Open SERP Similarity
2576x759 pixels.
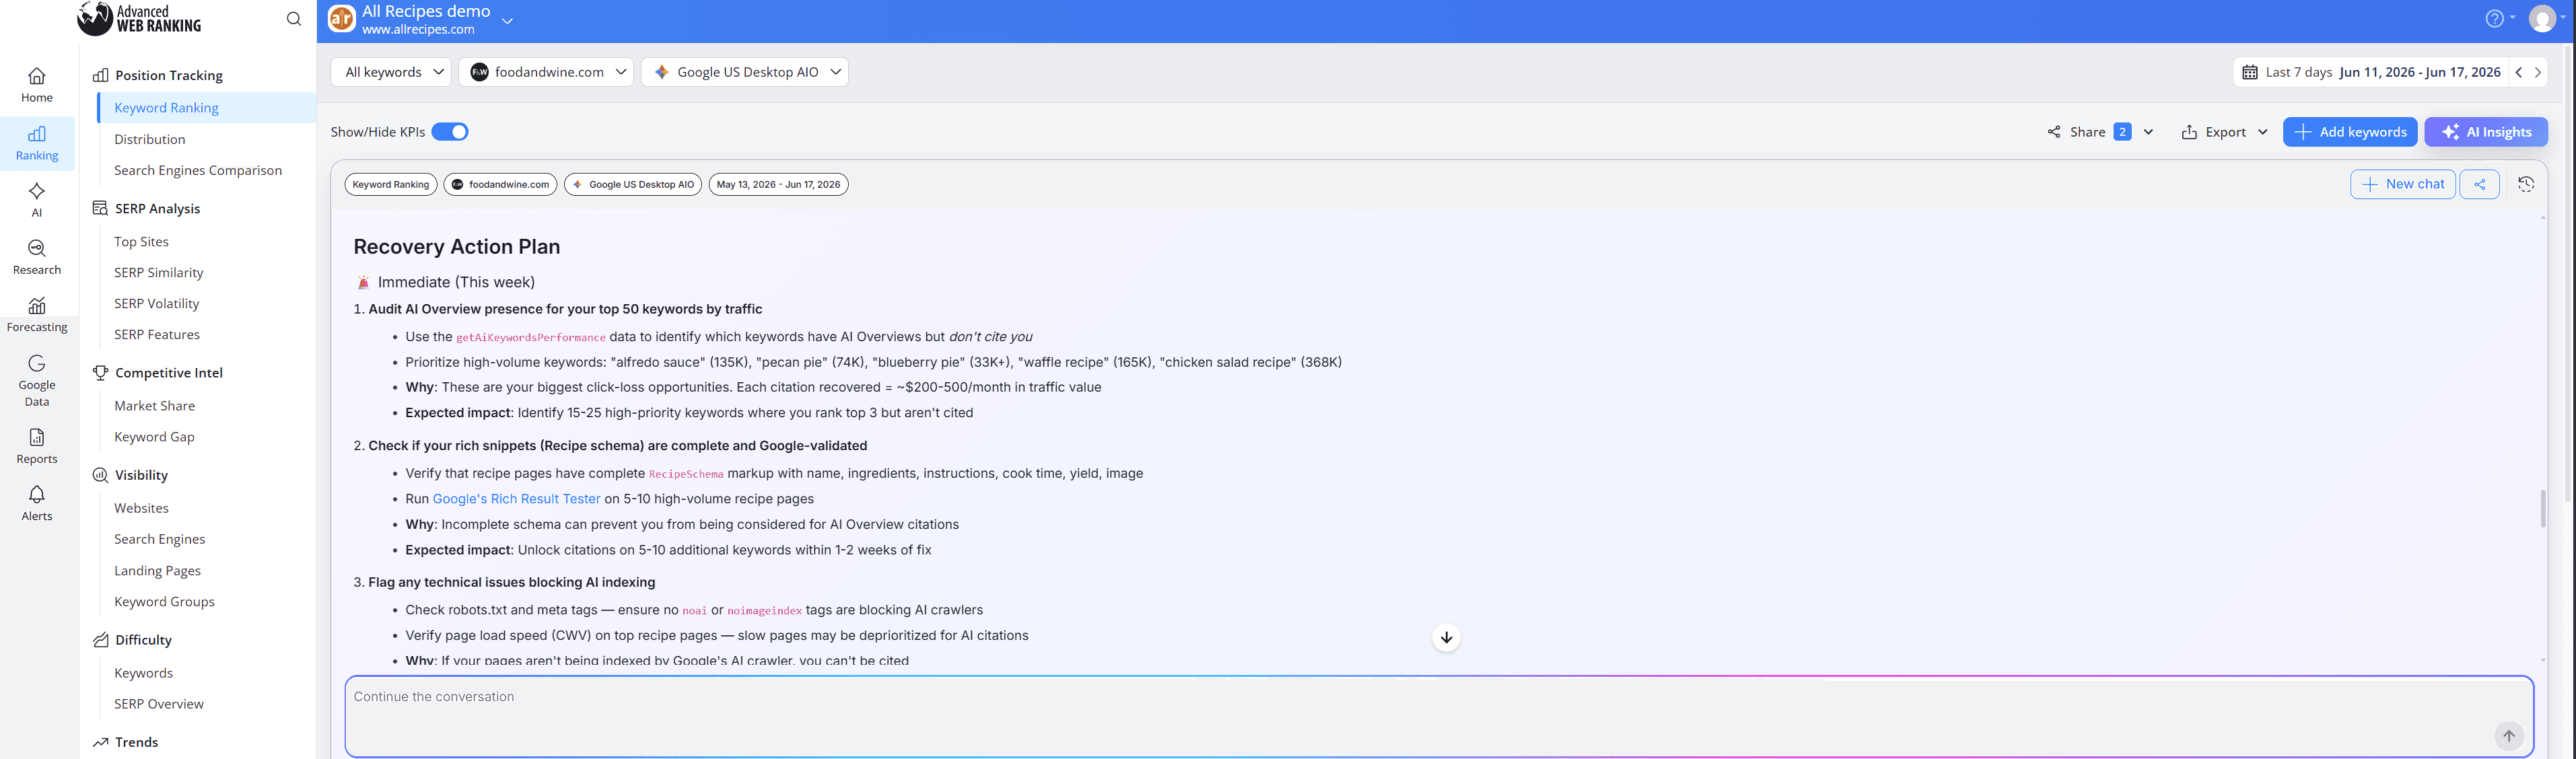click(158, 272)
